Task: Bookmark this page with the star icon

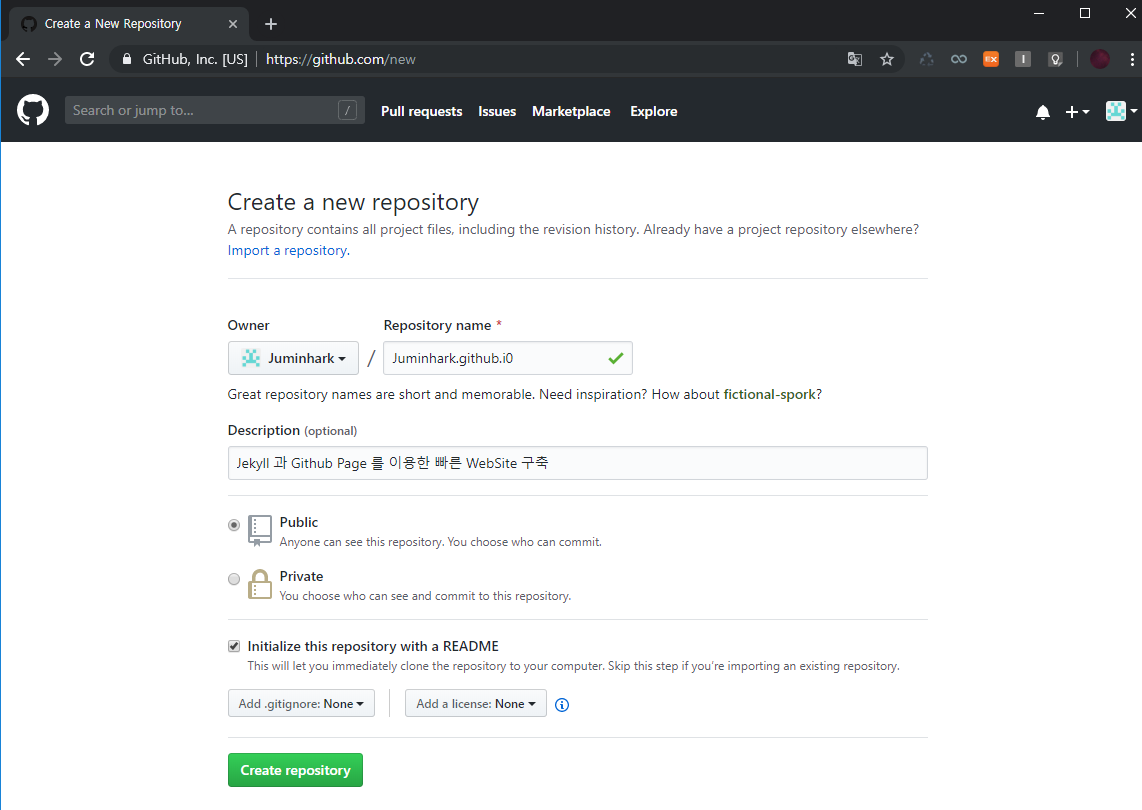Action: (886, 59)
